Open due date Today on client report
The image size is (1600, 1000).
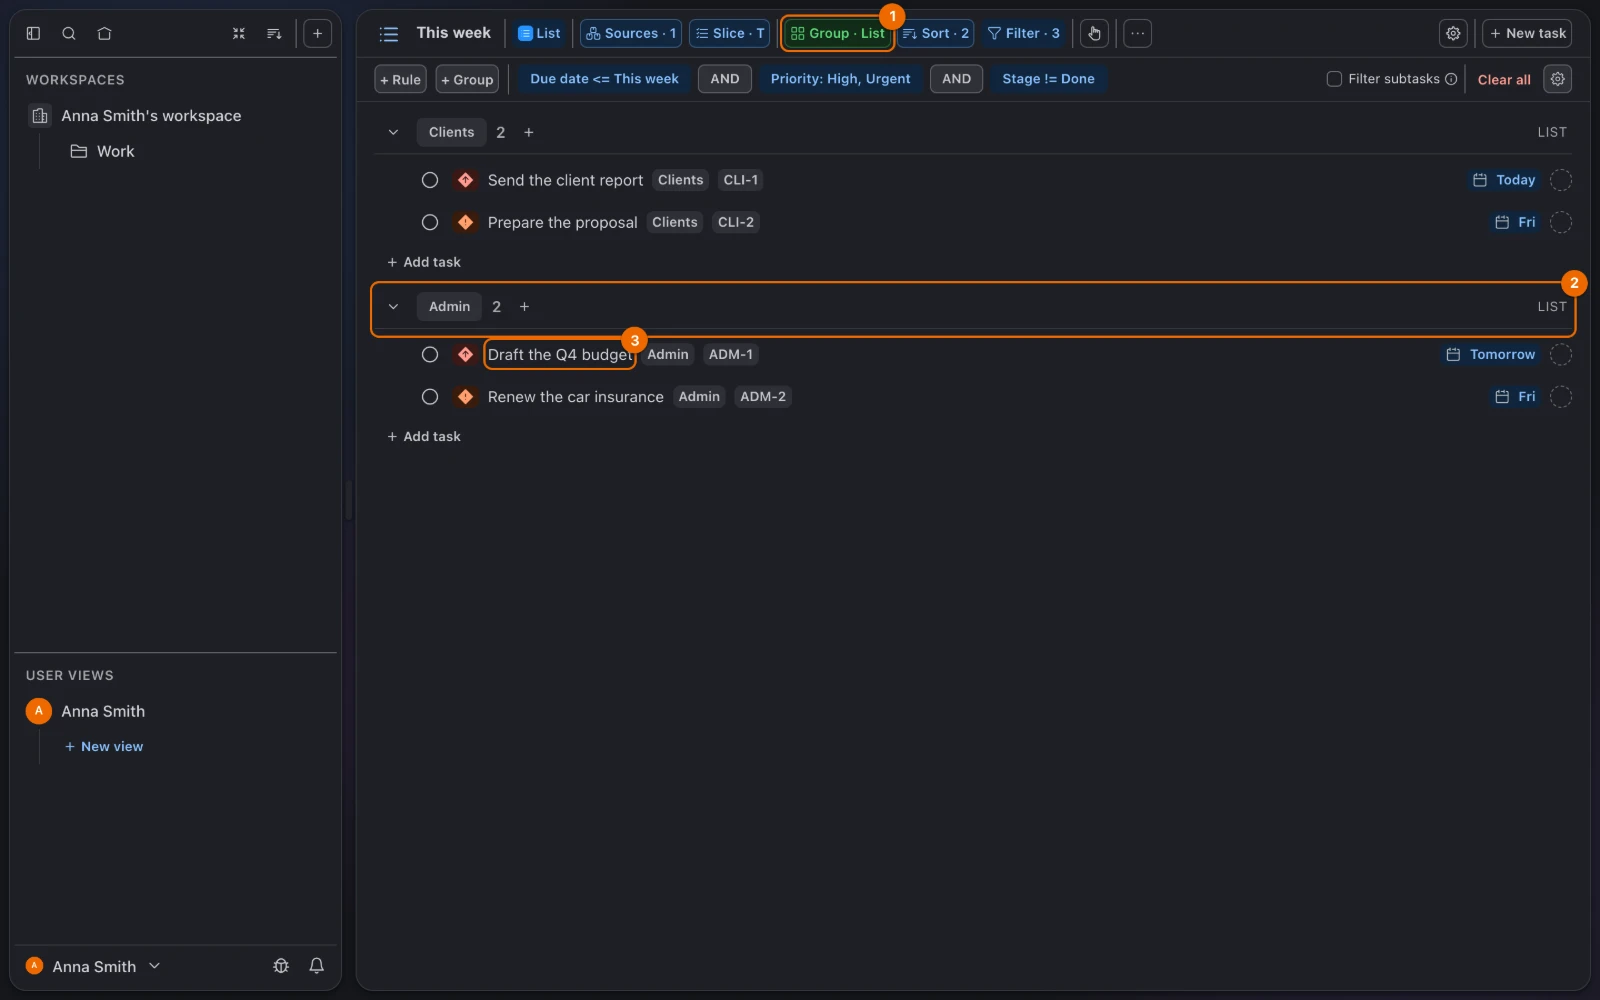coord(1504,180)
